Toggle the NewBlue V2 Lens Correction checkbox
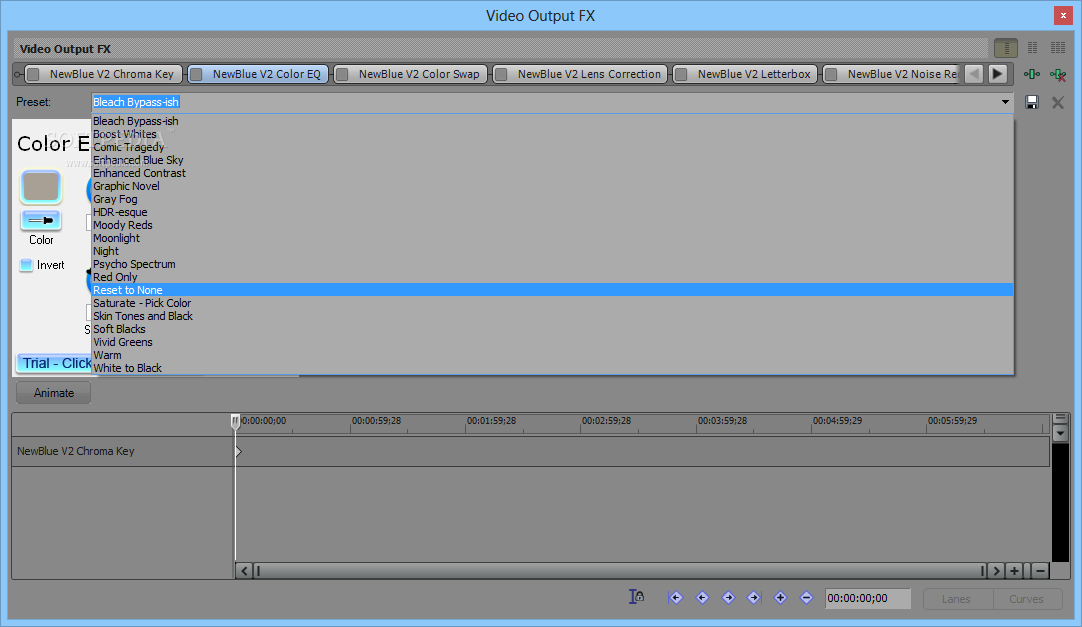The image size is (1082, 627). tap(501, 74)
